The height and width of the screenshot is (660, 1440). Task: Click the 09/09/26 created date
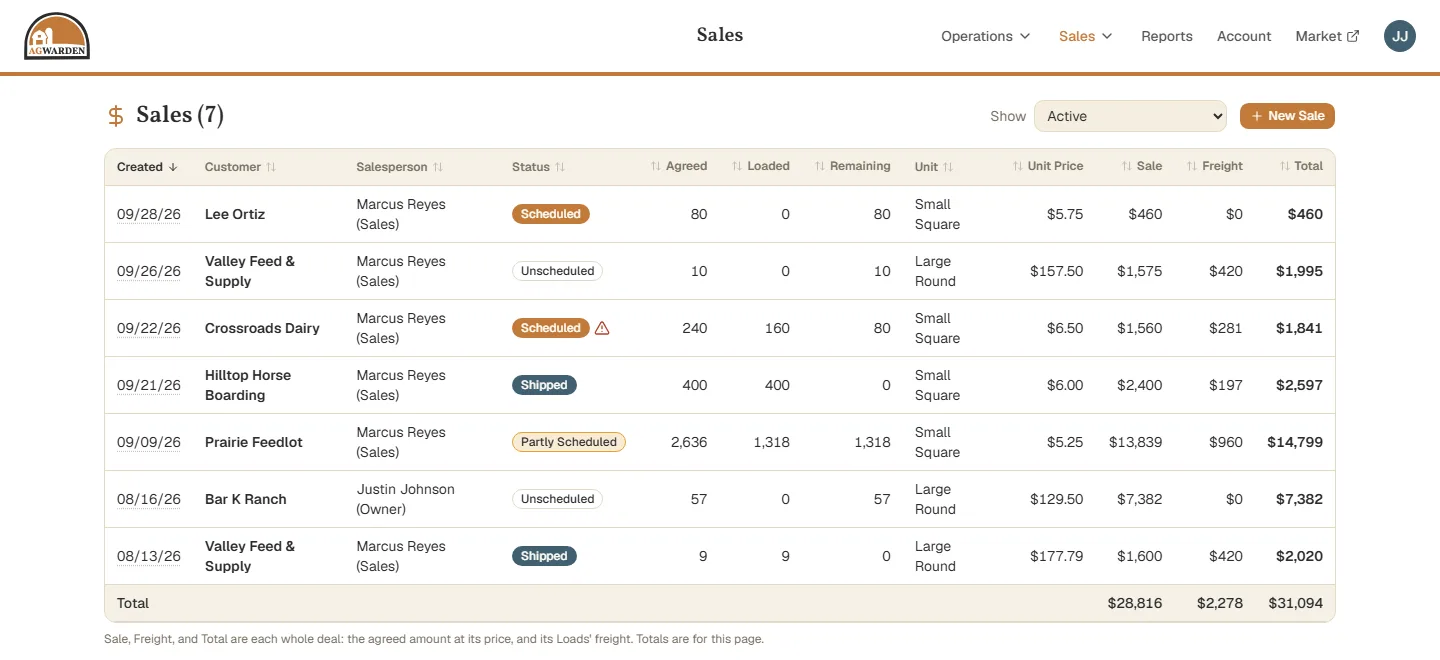coord(149,442)
